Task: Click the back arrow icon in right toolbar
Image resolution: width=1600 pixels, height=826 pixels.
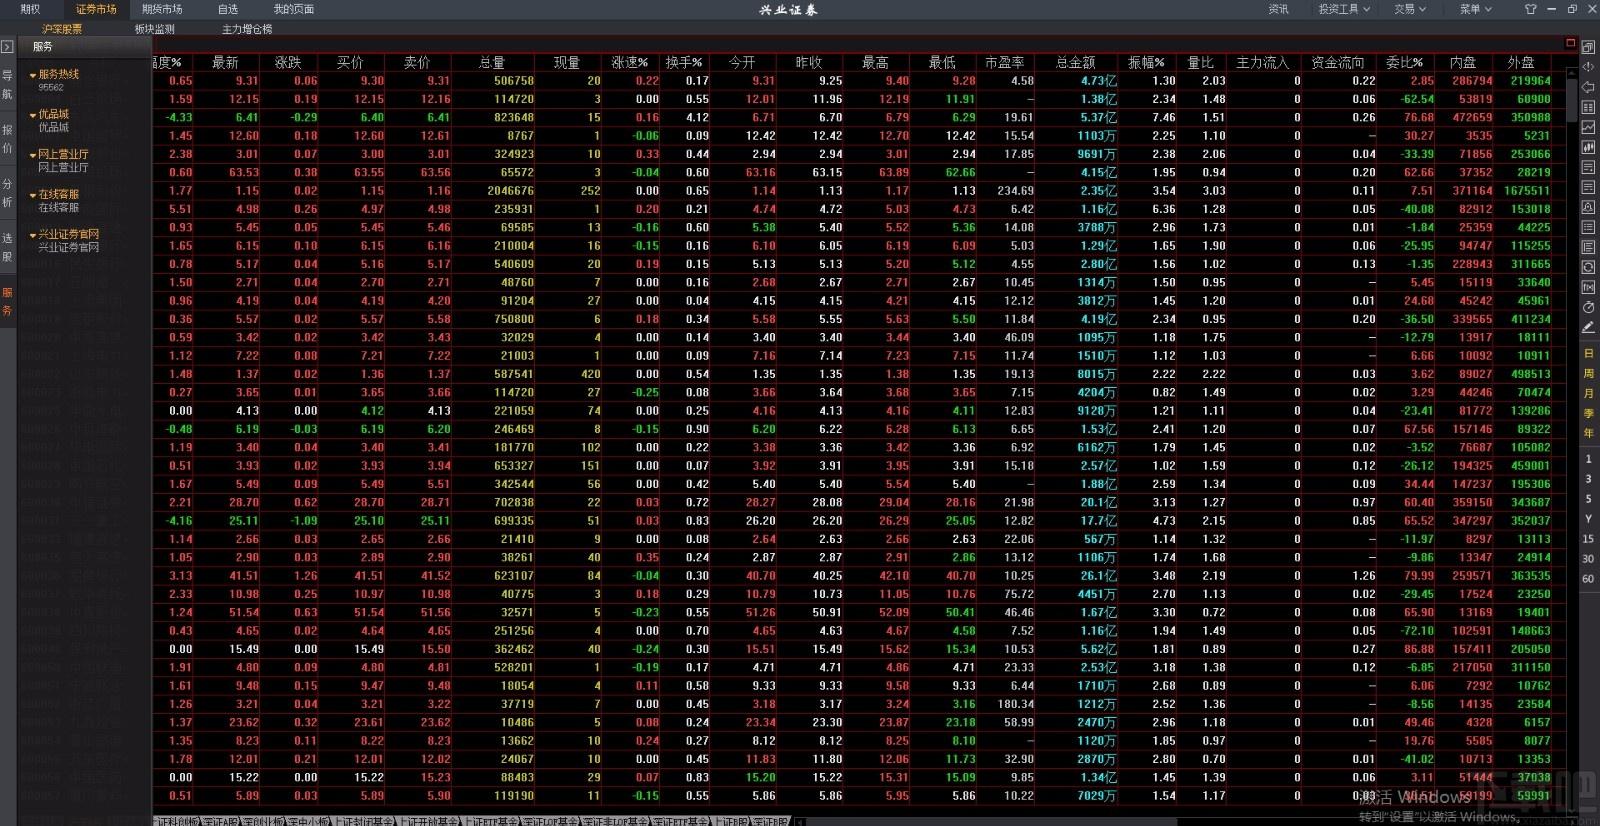Action: click(1588, 87)
